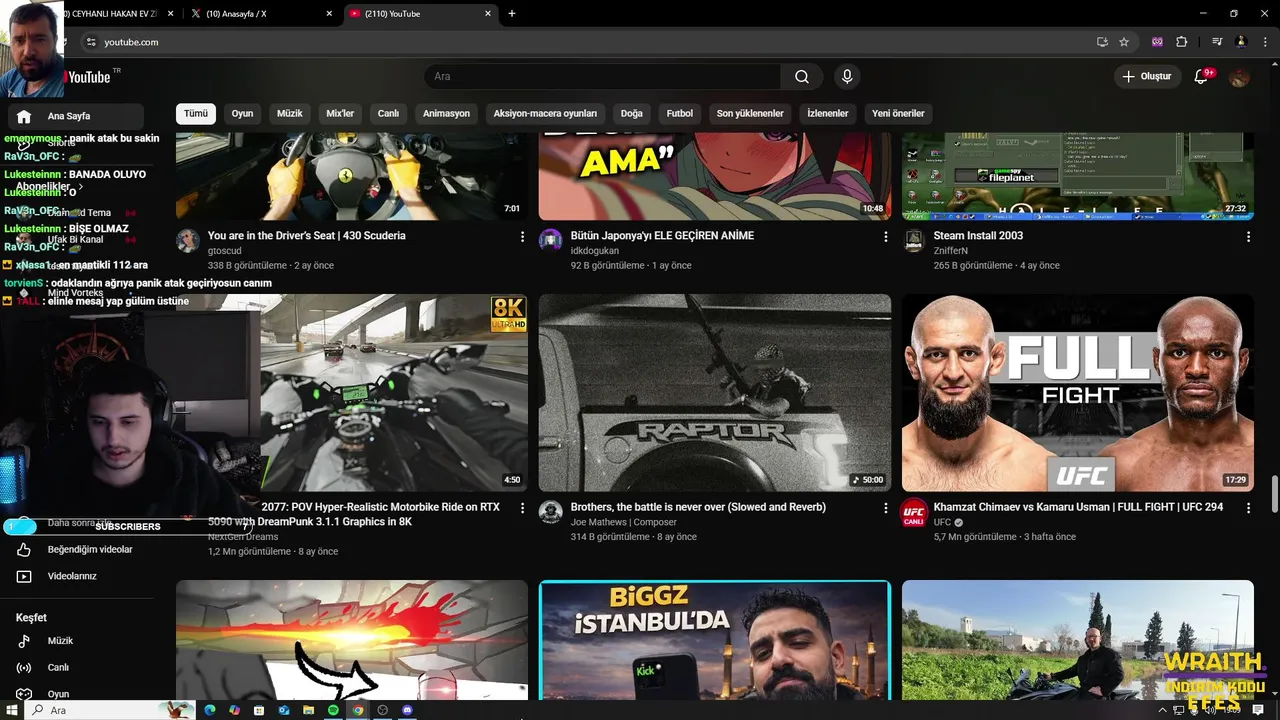Viewport: 1280px width, 720px height.
Task: Open UFC channel avatar
Action: (914, 511)
